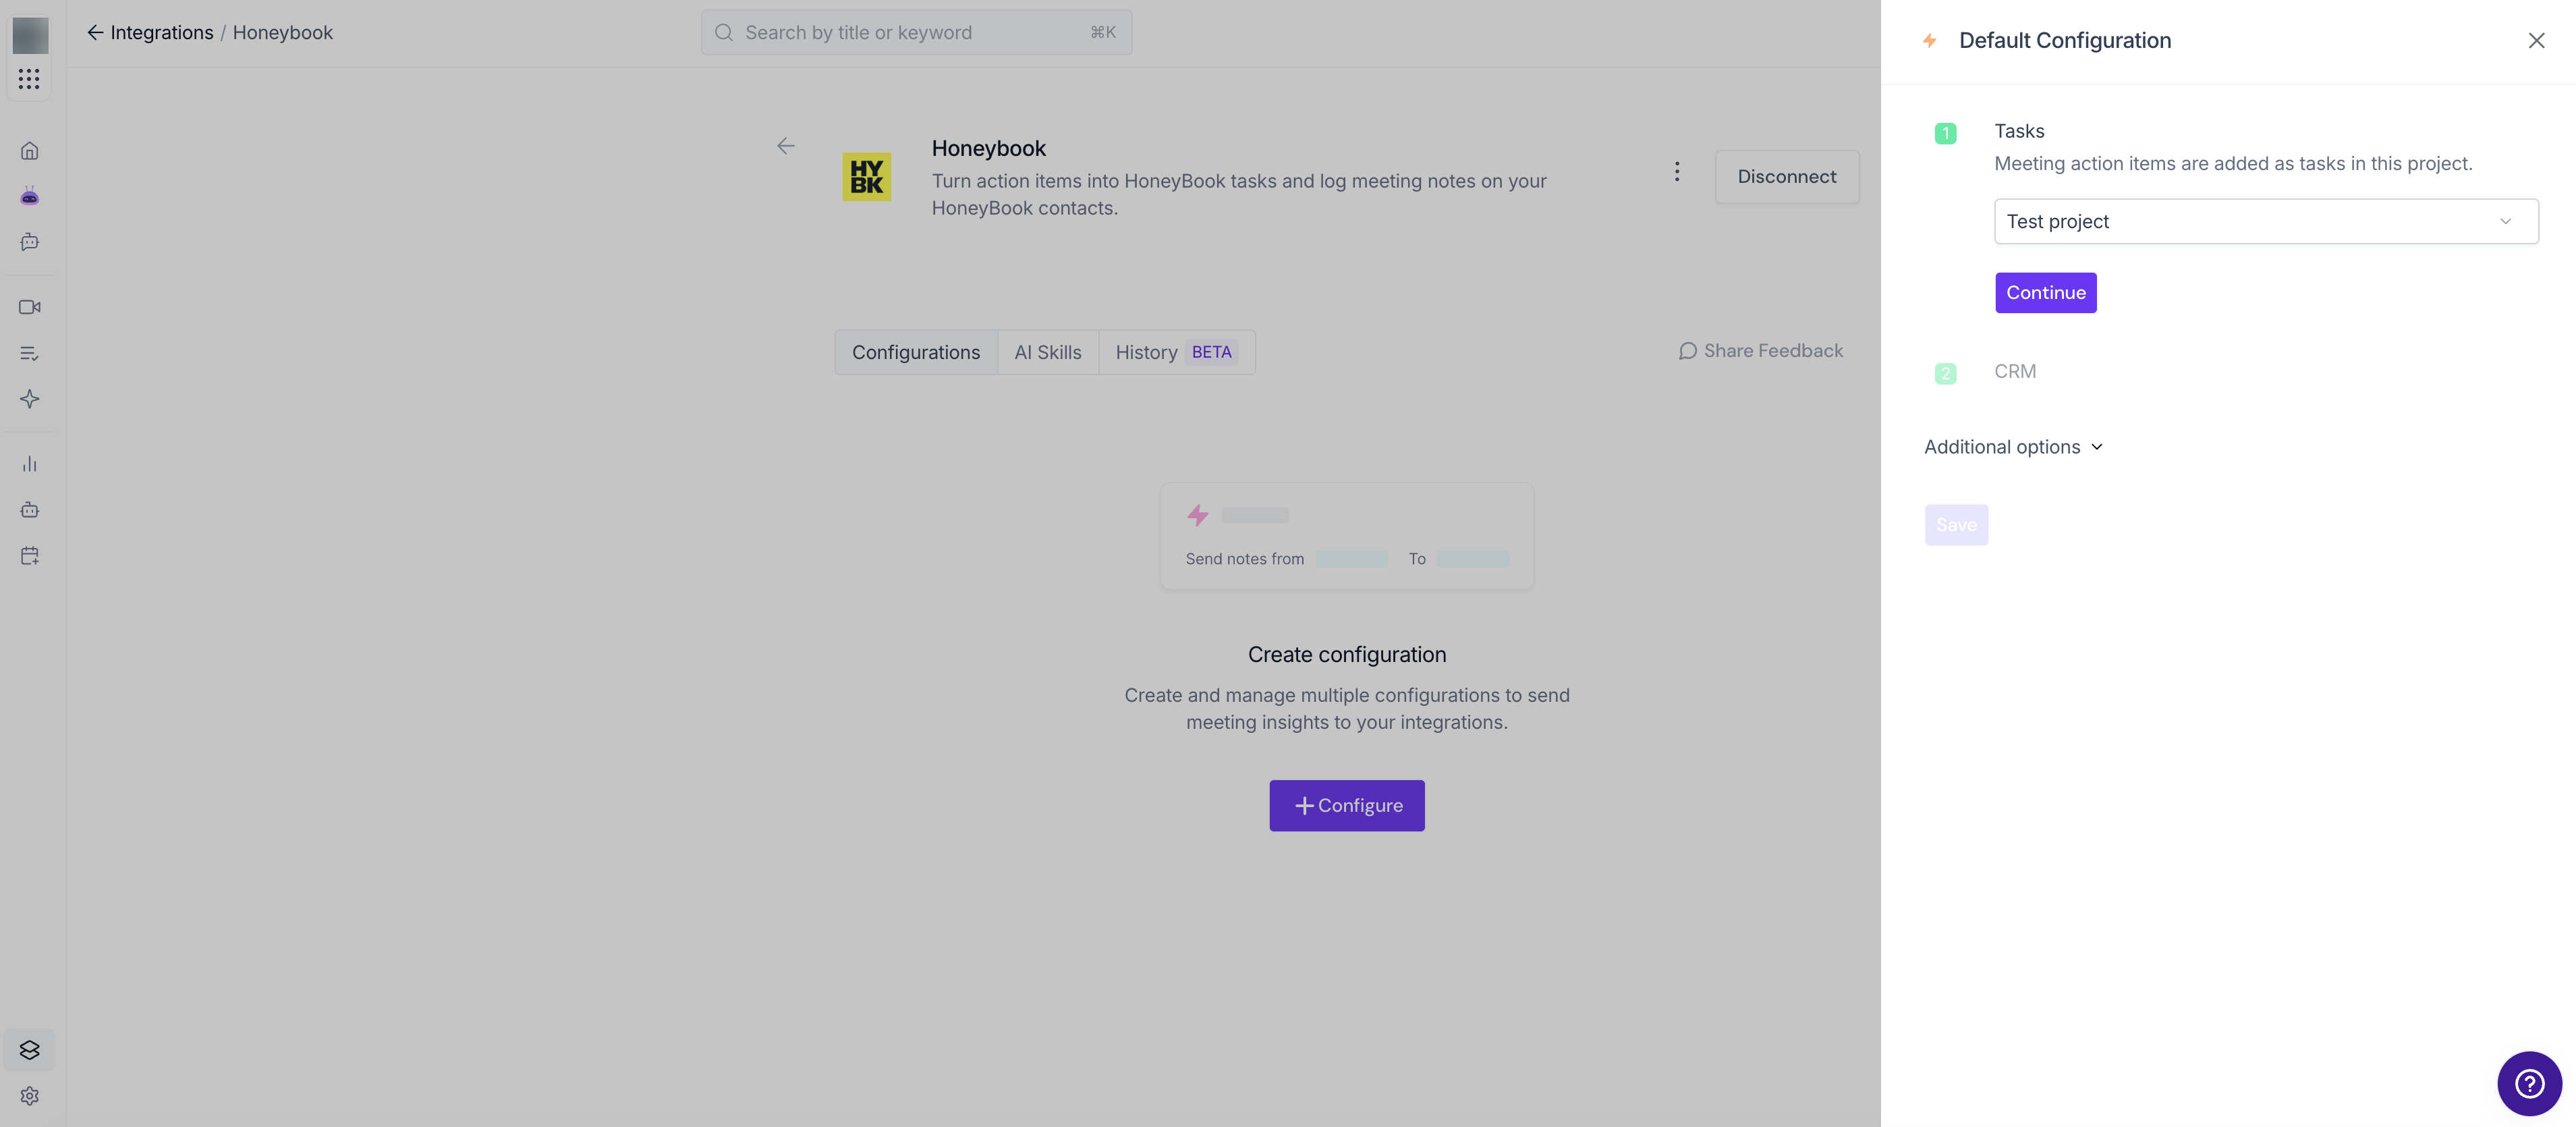This screenshot has width=2576, height=1127.
Task: Open Honeybook three-dot more menu
Action: [x=1677, y=172]
